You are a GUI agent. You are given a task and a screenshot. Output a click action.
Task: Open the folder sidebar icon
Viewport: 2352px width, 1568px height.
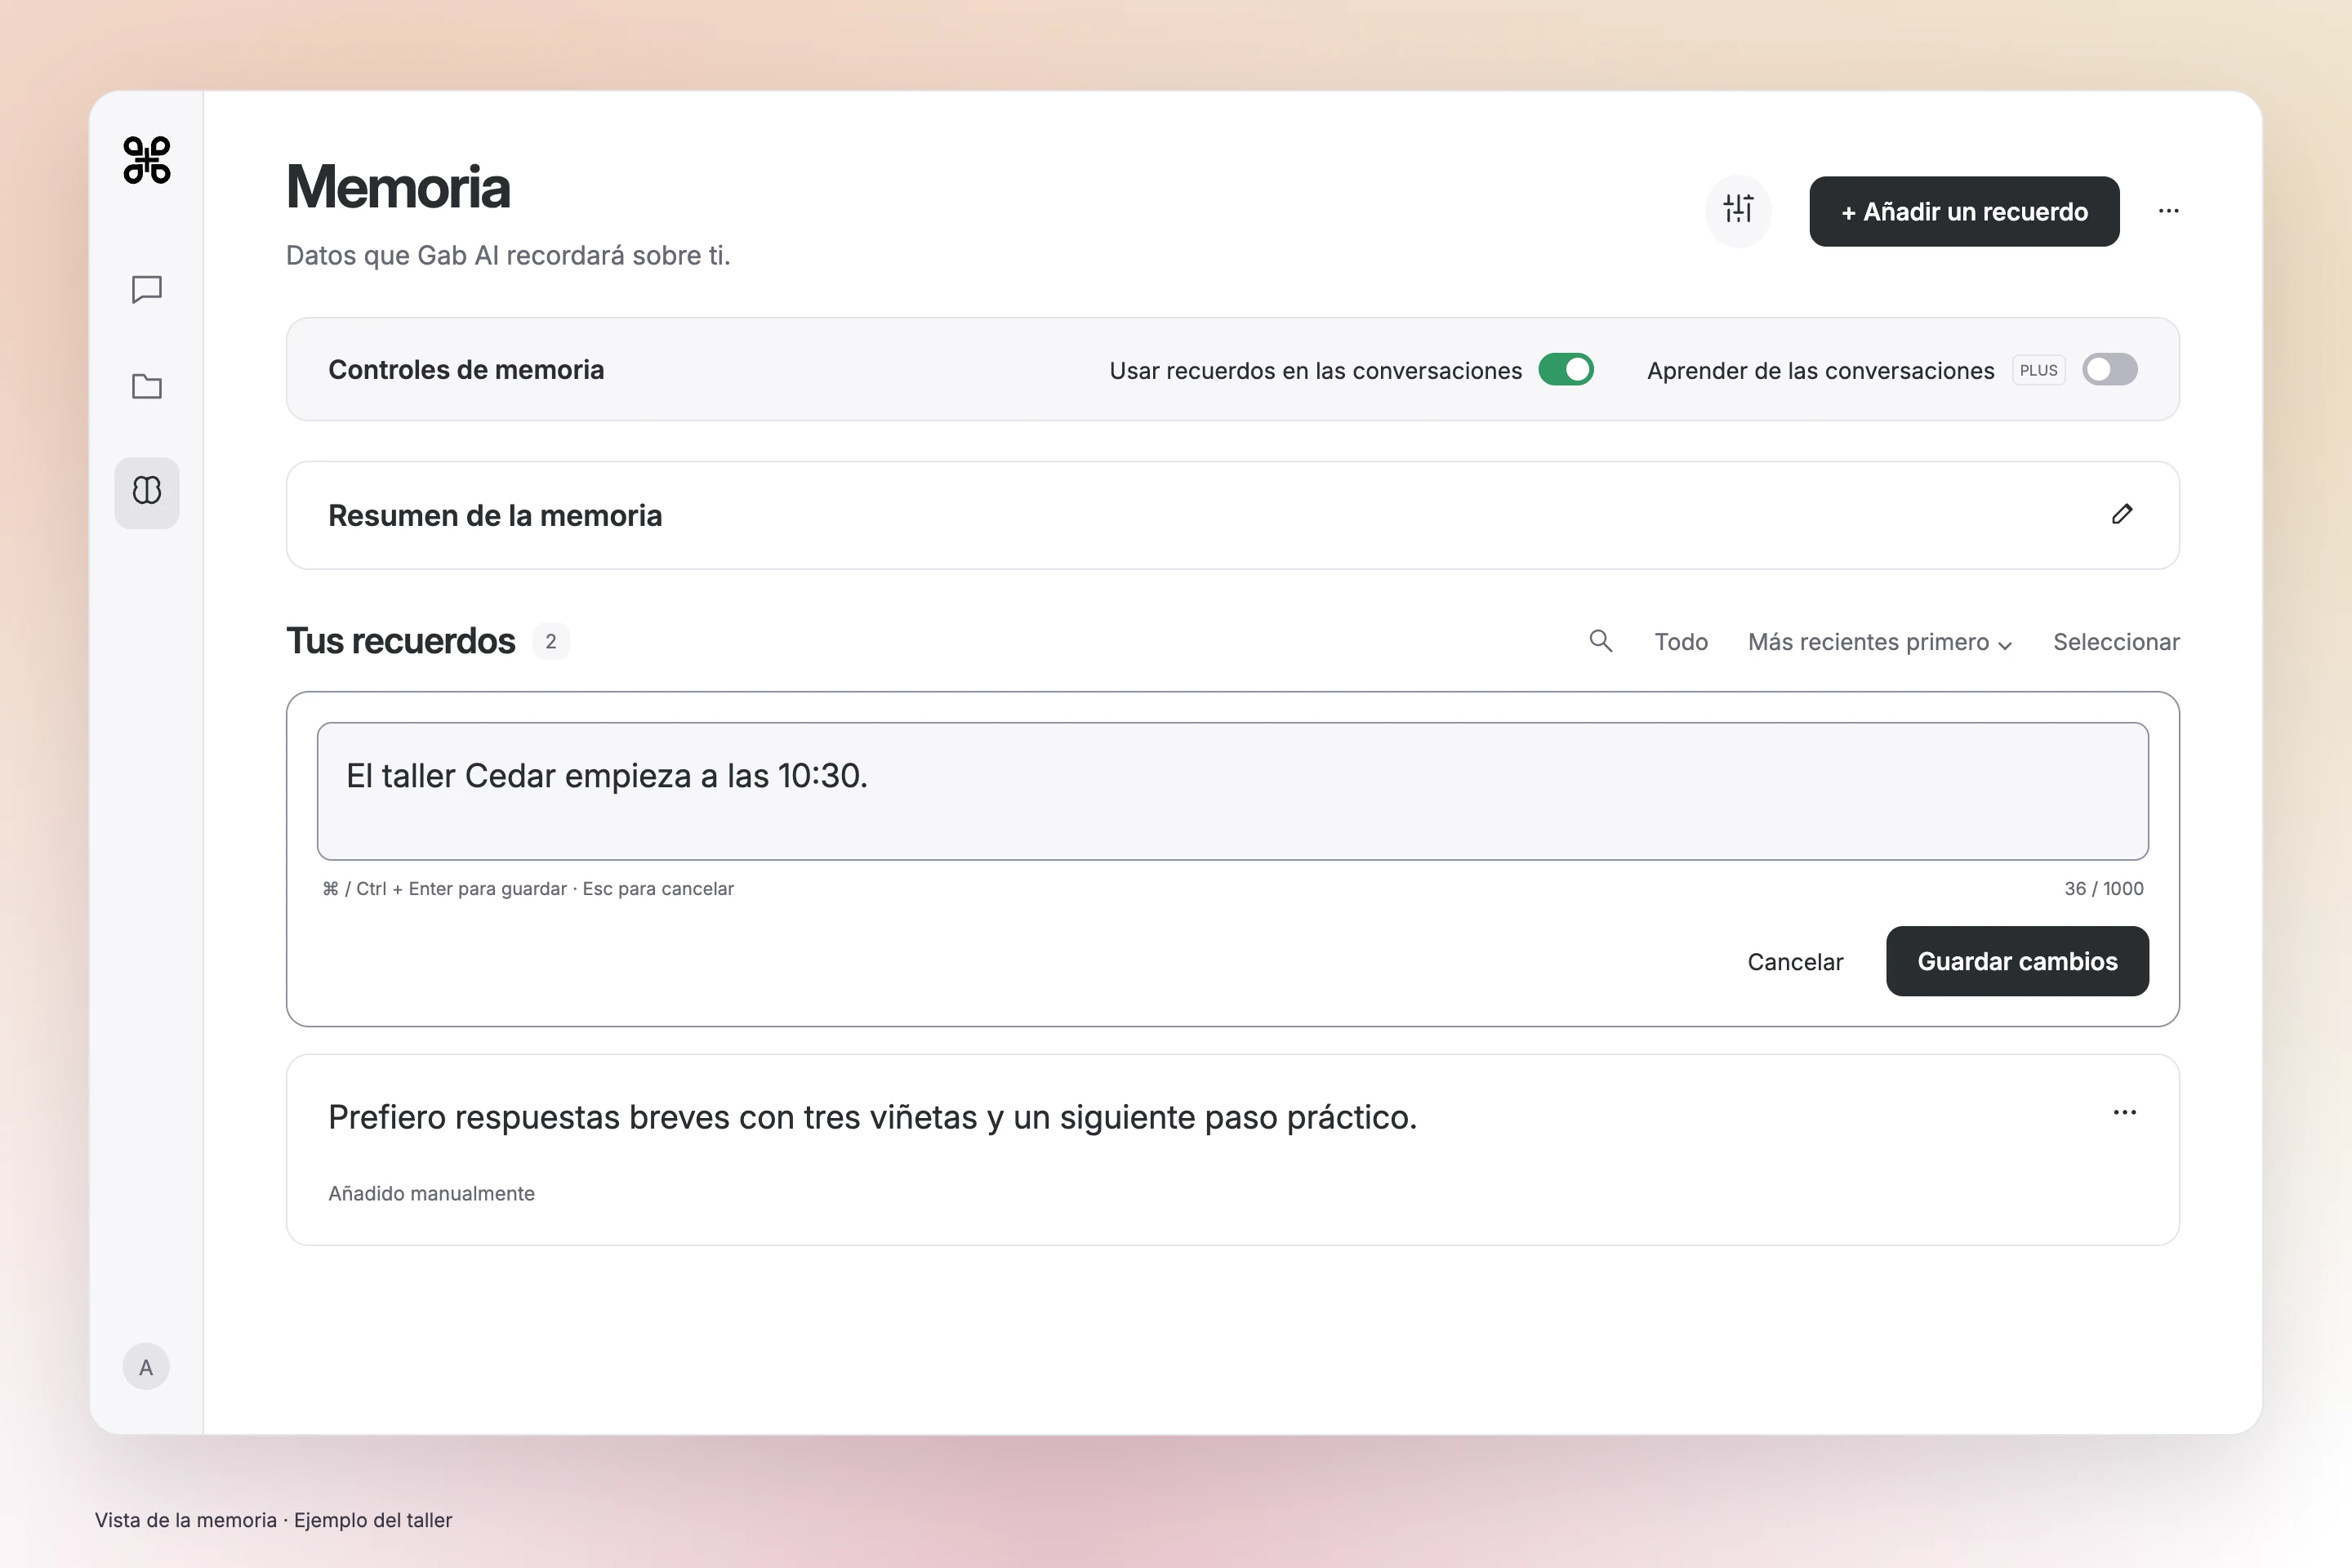(147, 386)
